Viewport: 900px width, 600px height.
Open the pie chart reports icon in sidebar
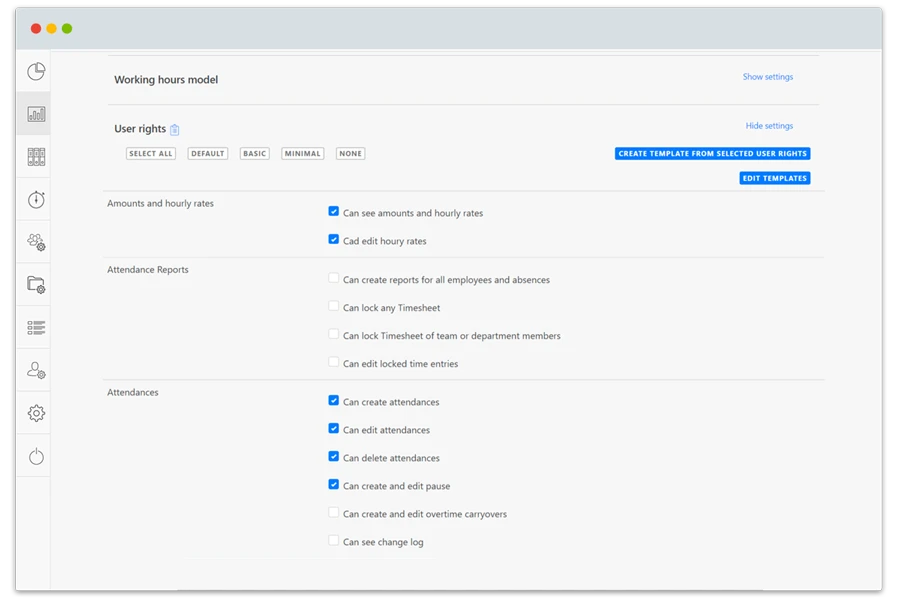(34, 70)
